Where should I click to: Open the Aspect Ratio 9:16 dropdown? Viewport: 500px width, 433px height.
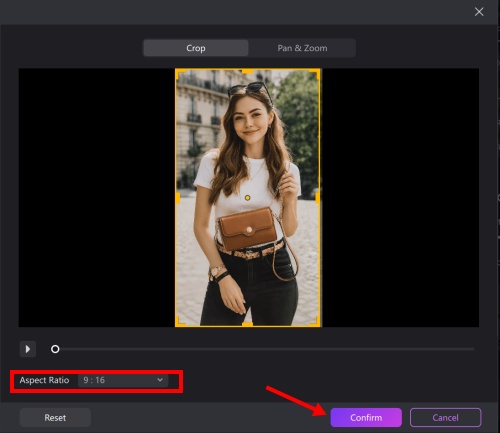click(123, 380)
